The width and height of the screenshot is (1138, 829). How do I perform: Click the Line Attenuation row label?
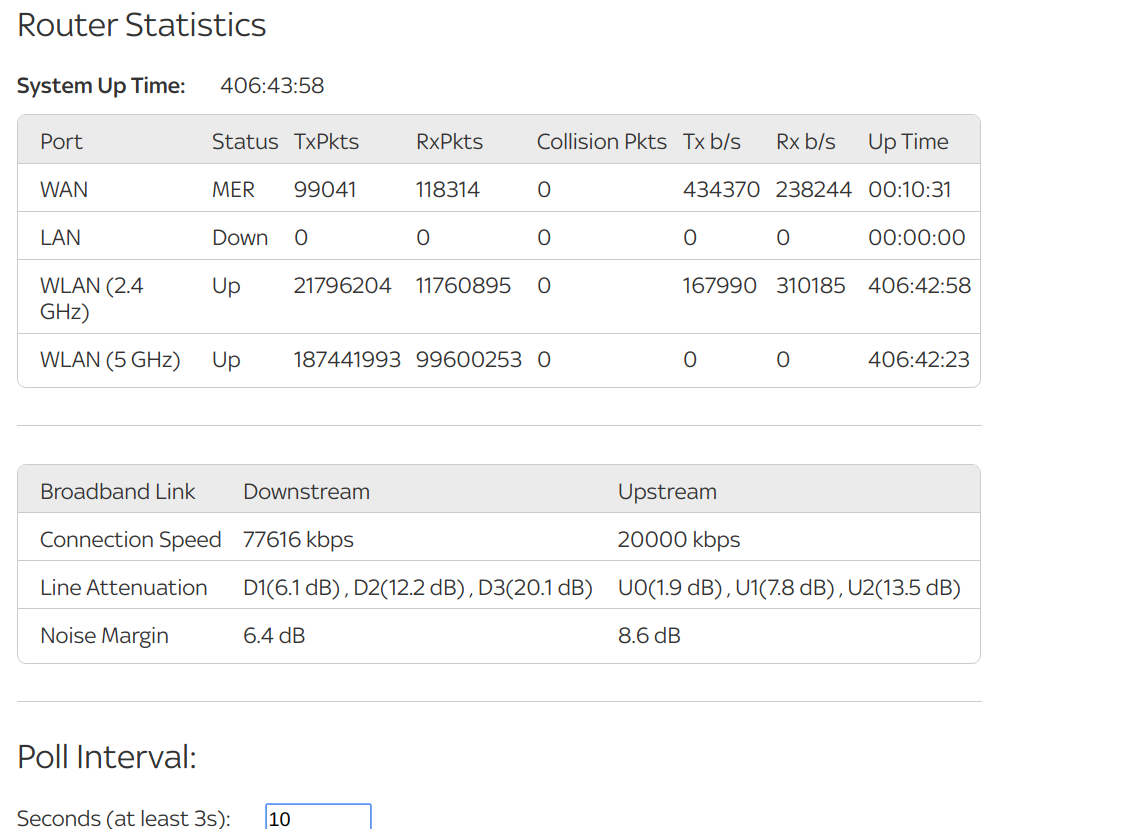click(123, 588)
